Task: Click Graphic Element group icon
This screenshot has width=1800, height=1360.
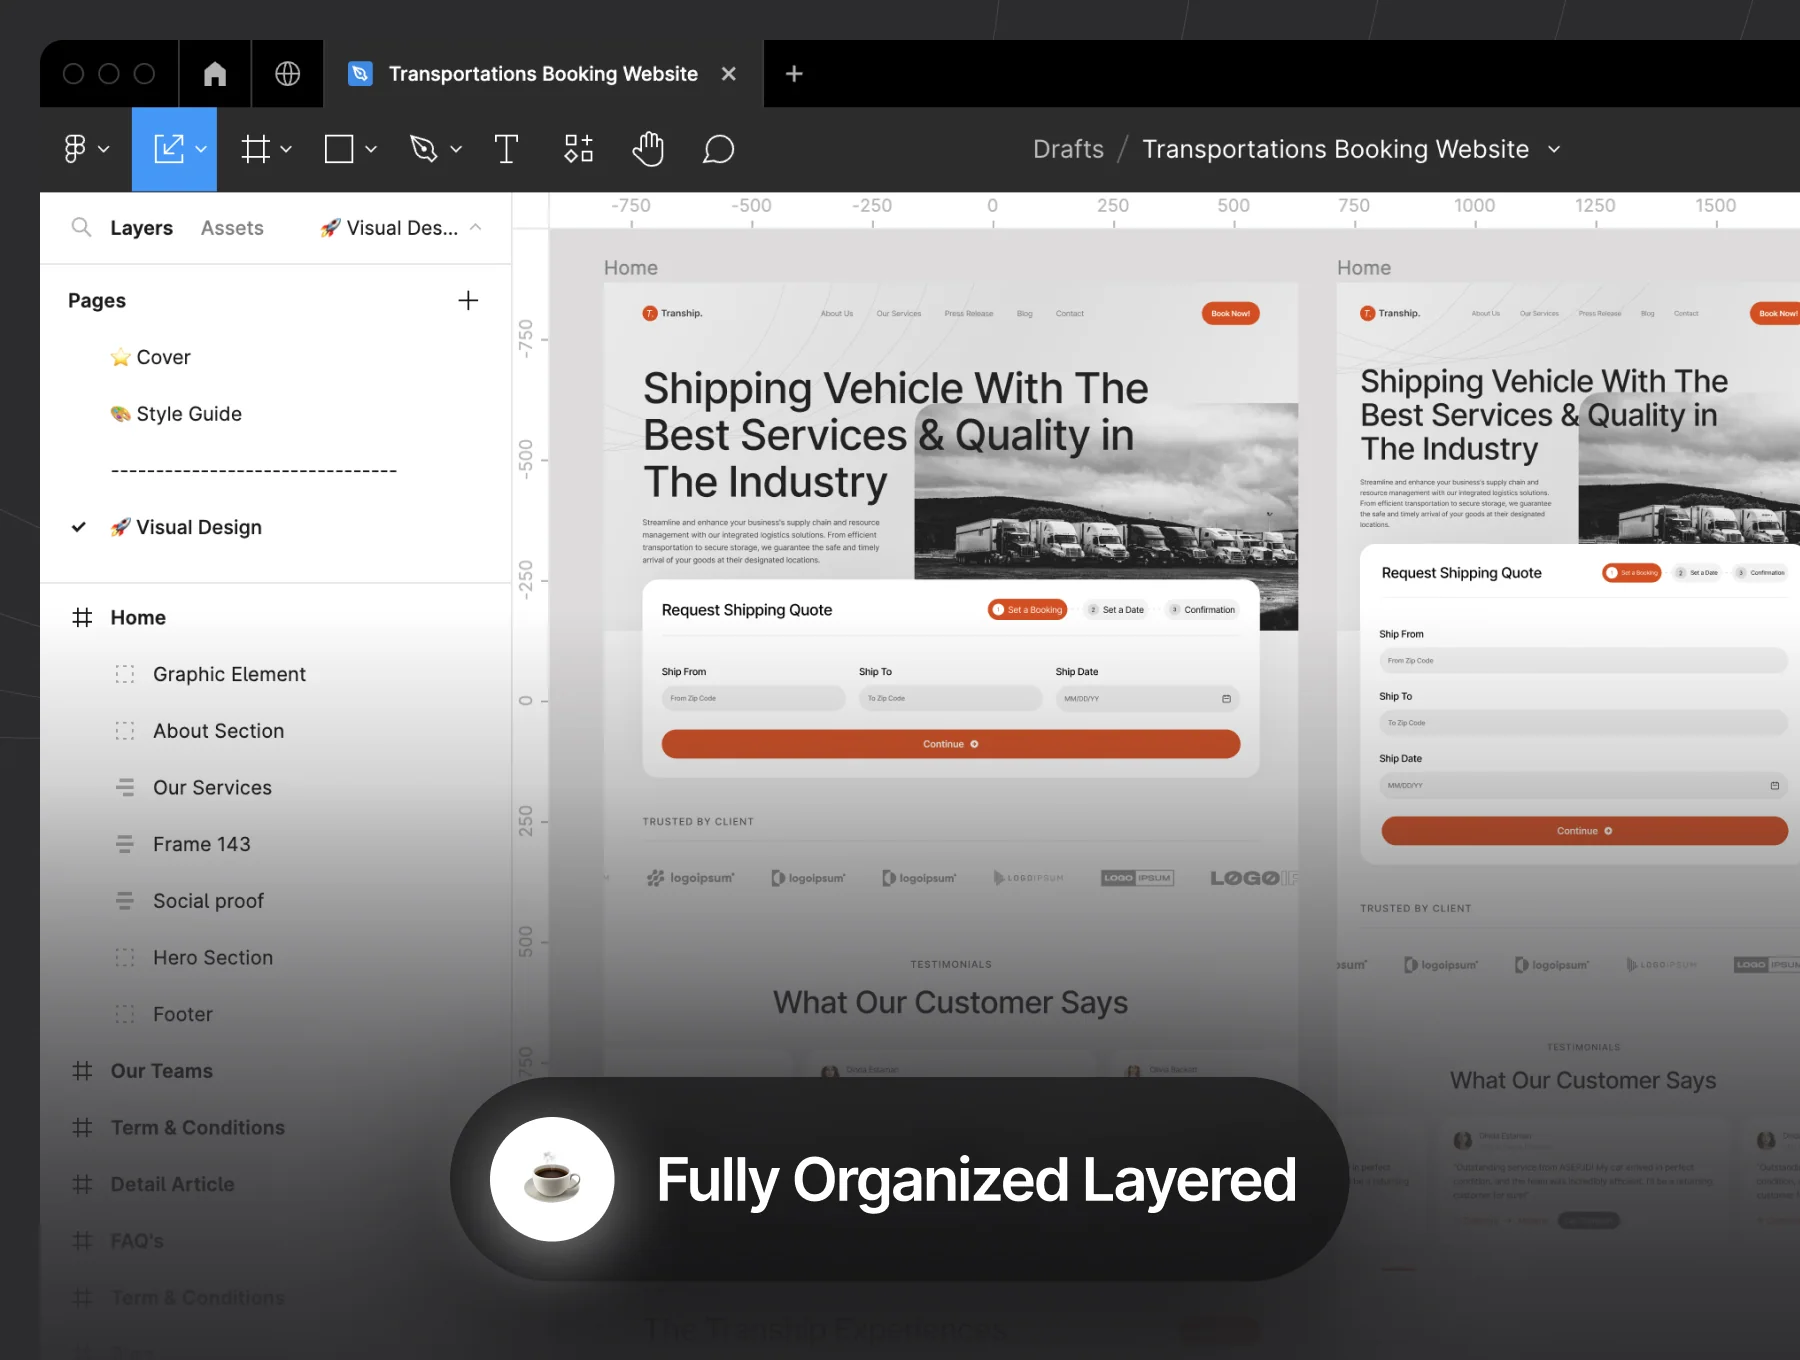Action: [x=125, y=674]
